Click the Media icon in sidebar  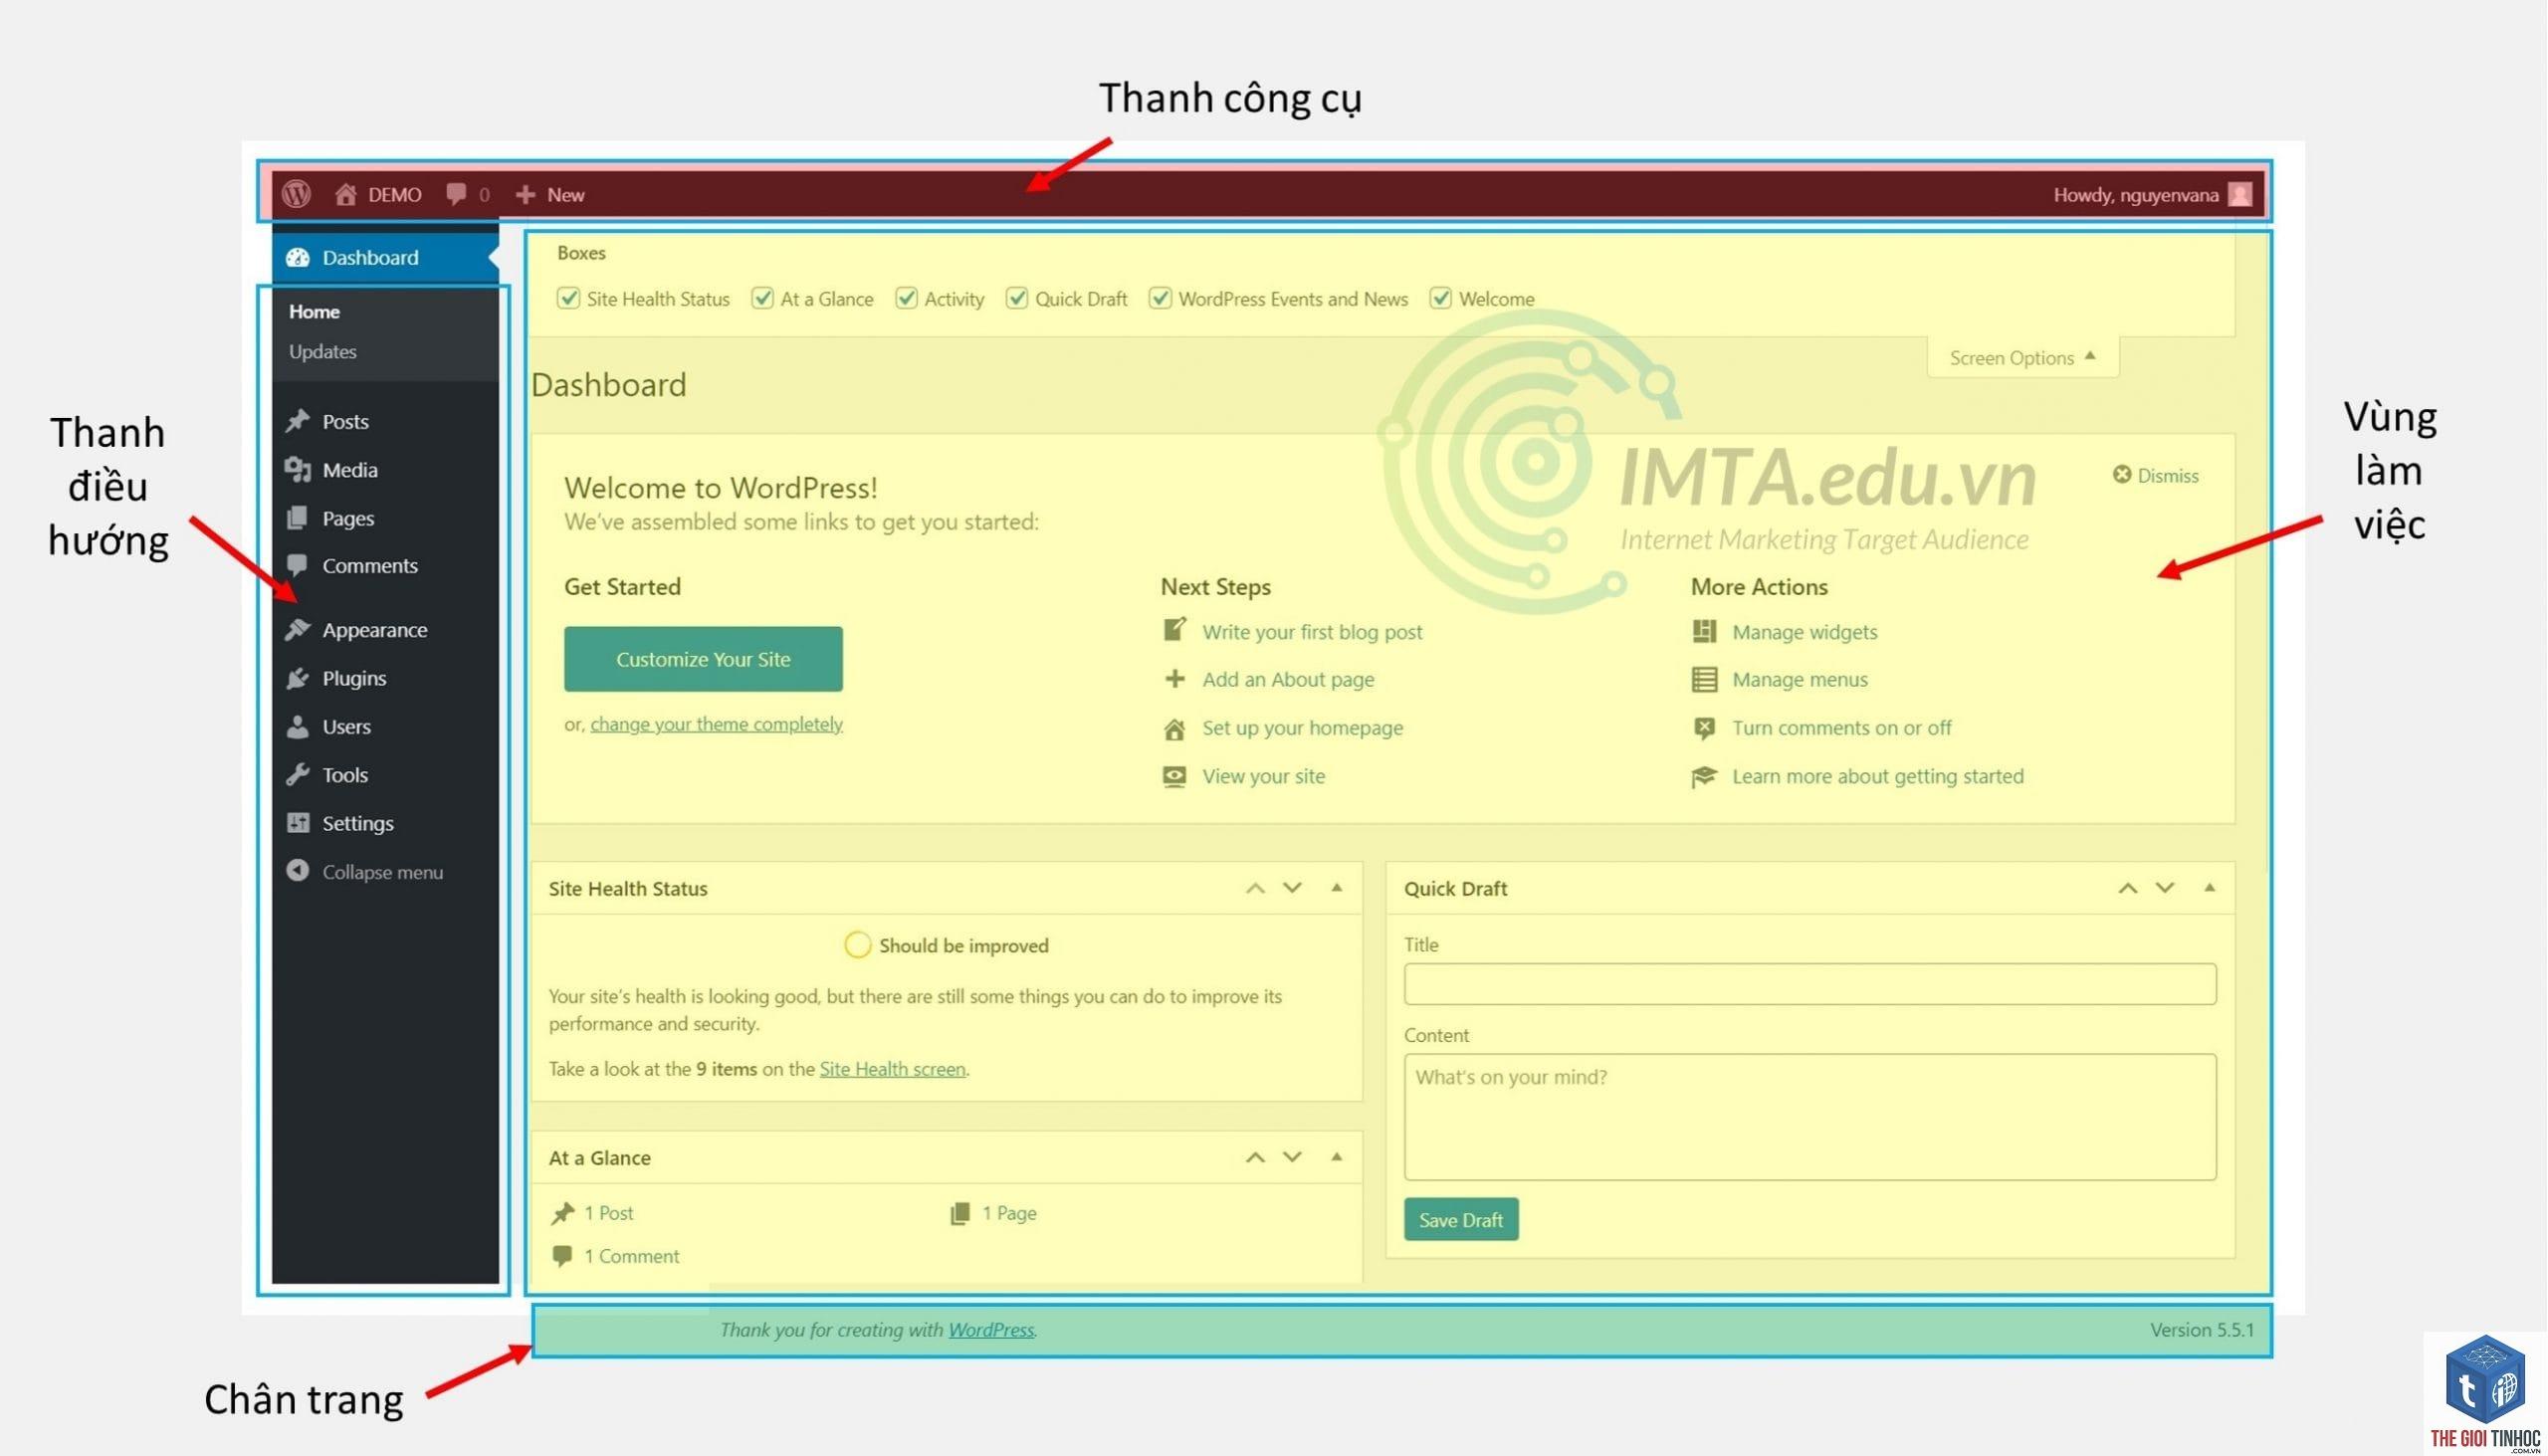298,469
